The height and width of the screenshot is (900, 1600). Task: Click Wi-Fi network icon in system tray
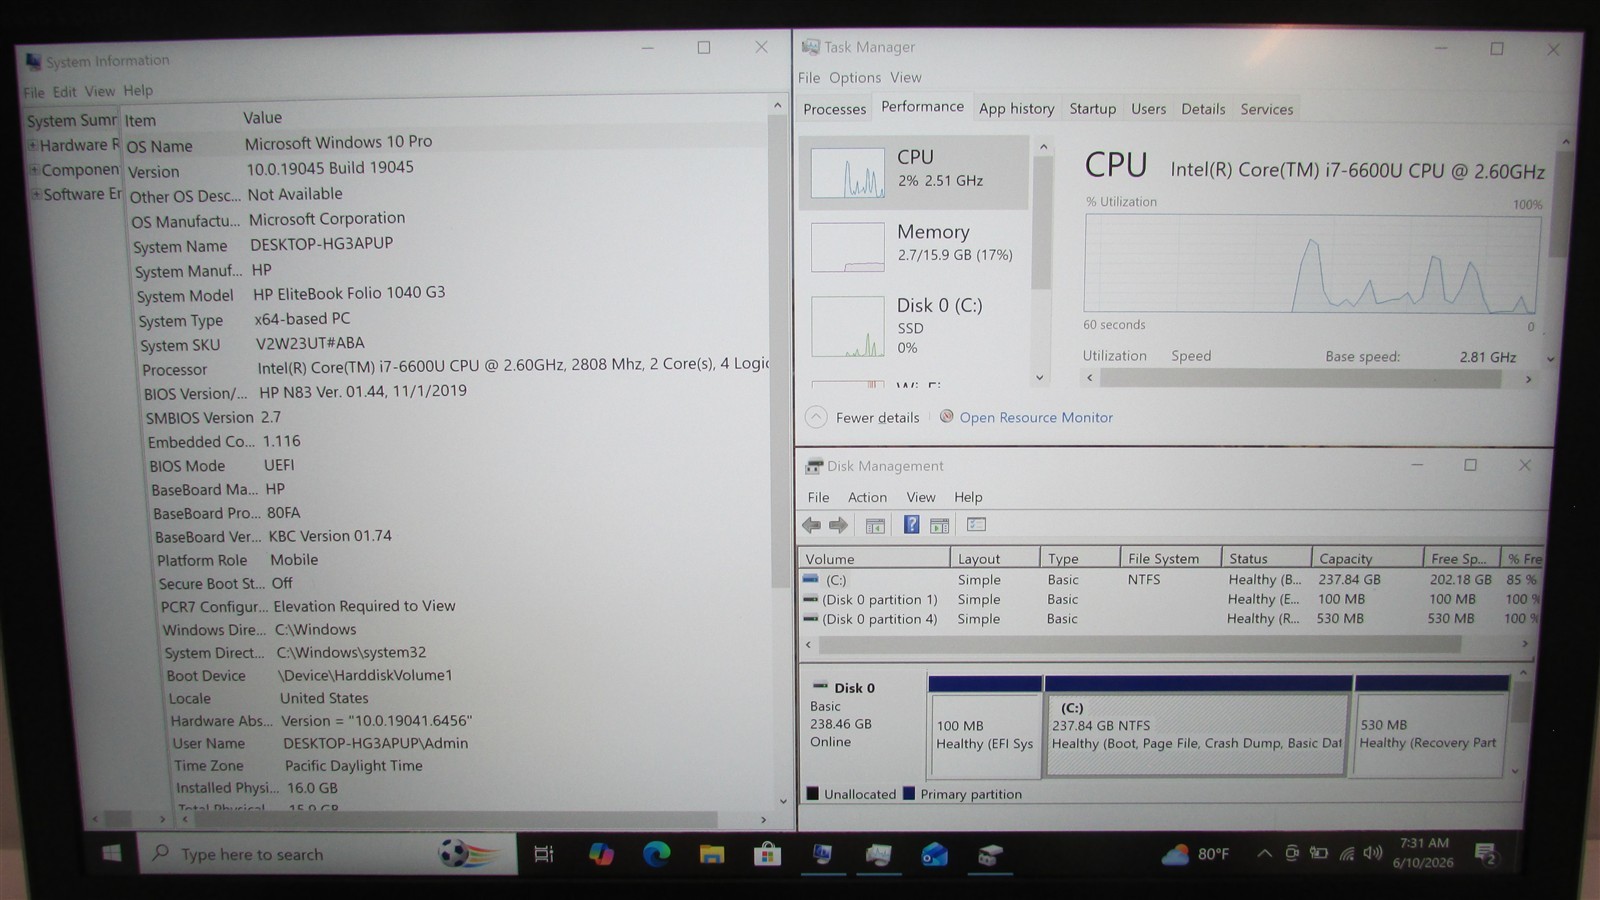[x=1346, y=853]
